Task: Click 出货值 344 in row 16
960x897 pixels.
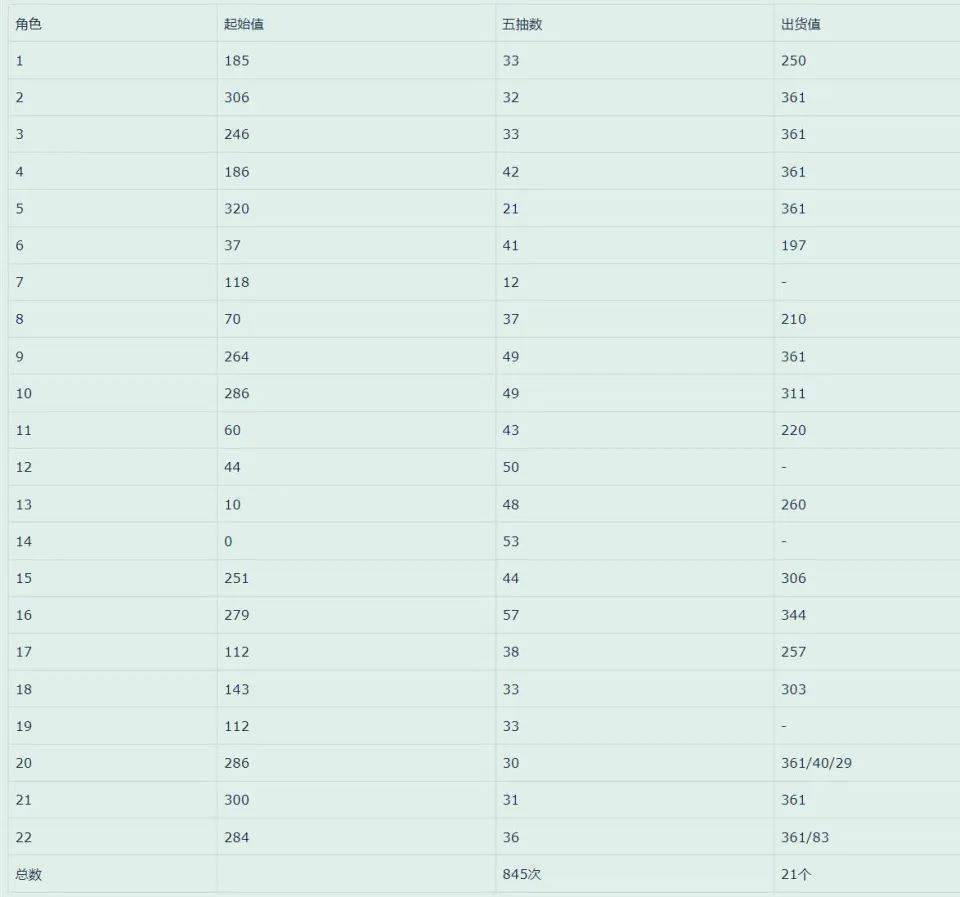Action: 793,615
